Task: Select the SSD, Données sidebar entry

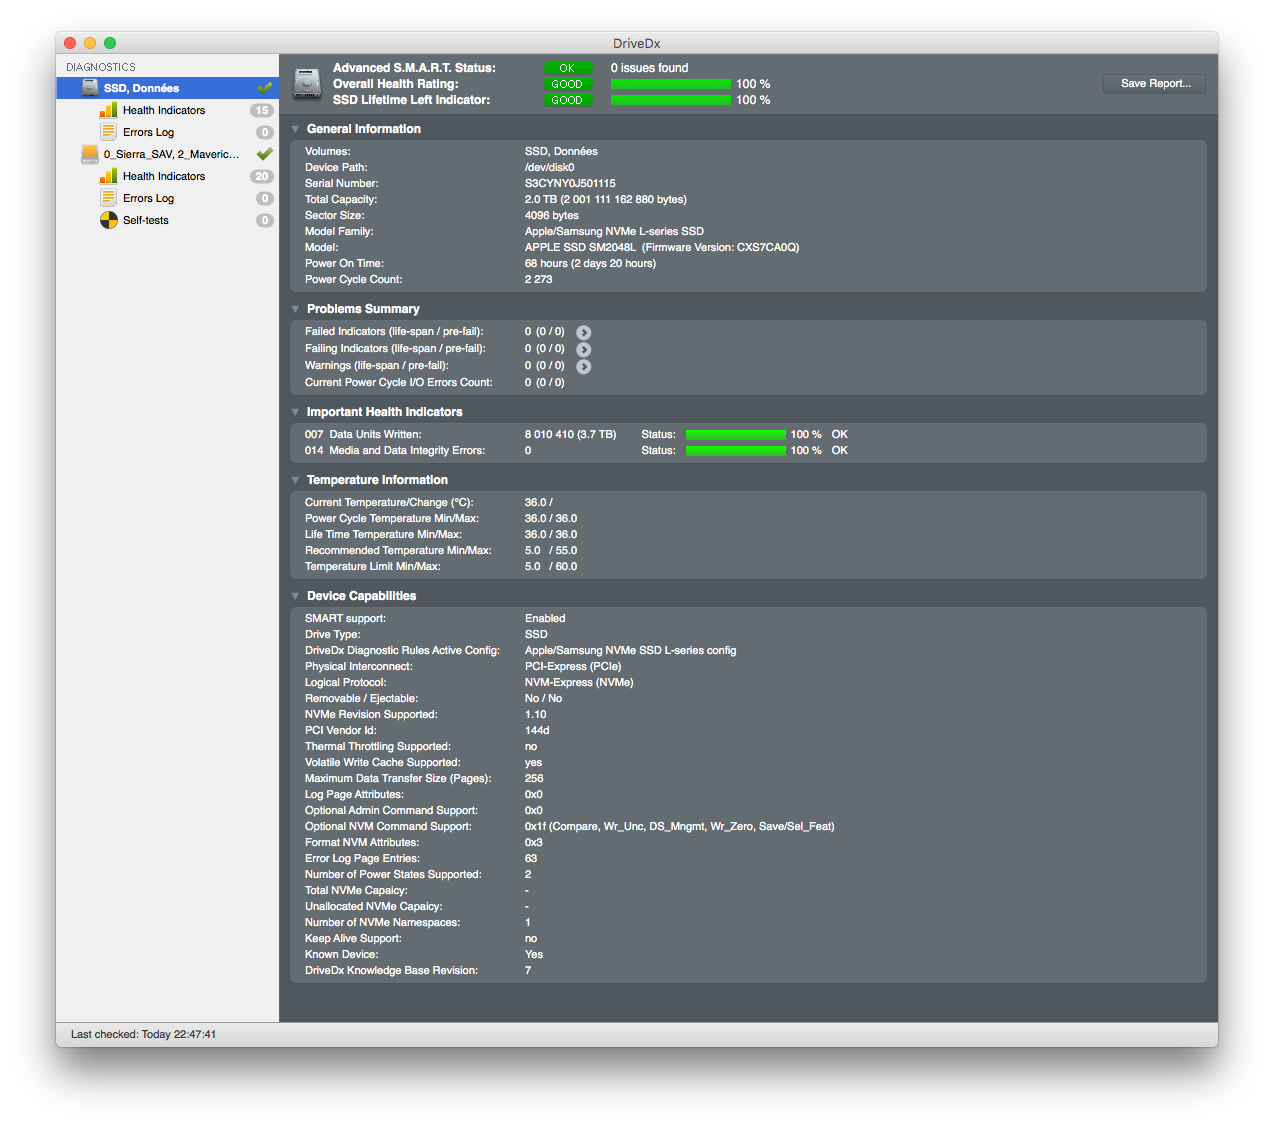Action: pos(168,88)
